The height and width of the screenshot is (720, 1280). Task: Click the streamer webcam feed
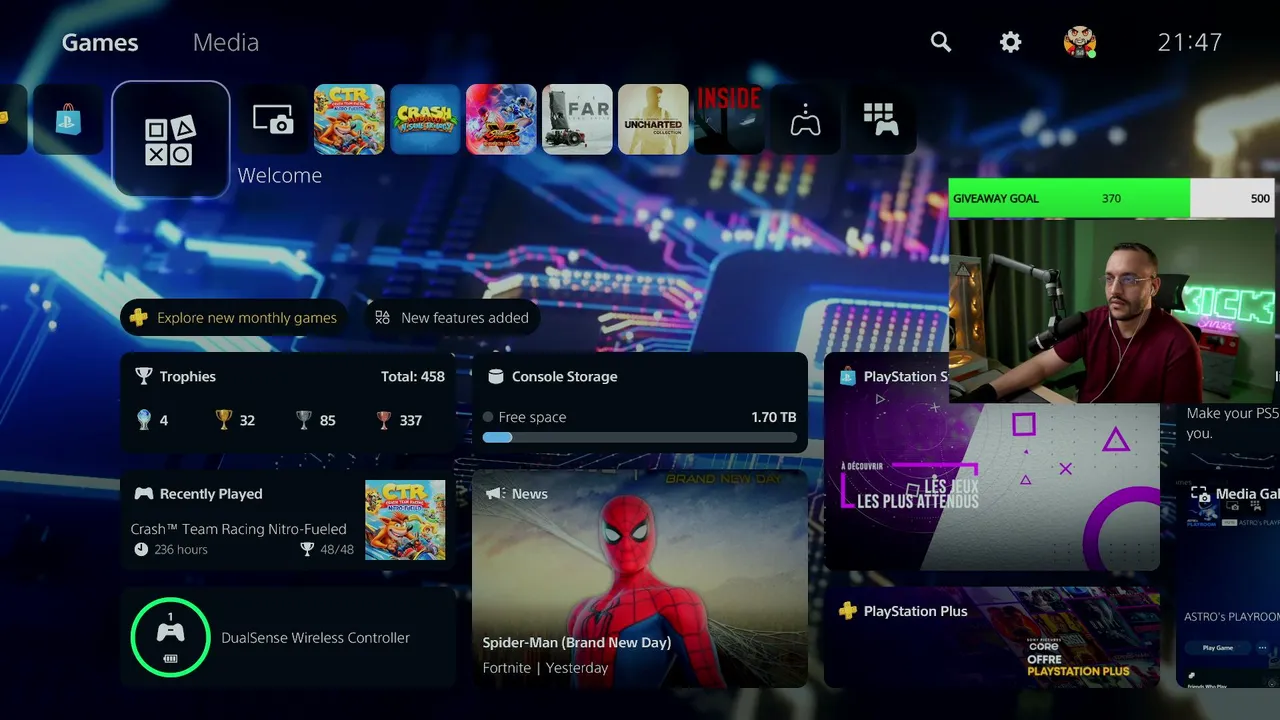point(1112,310)
